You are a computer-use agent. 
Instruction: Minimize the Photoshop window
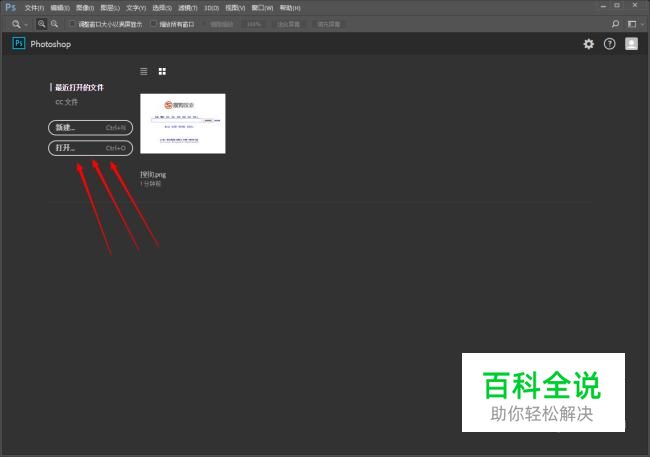click(x=603, y=6)
